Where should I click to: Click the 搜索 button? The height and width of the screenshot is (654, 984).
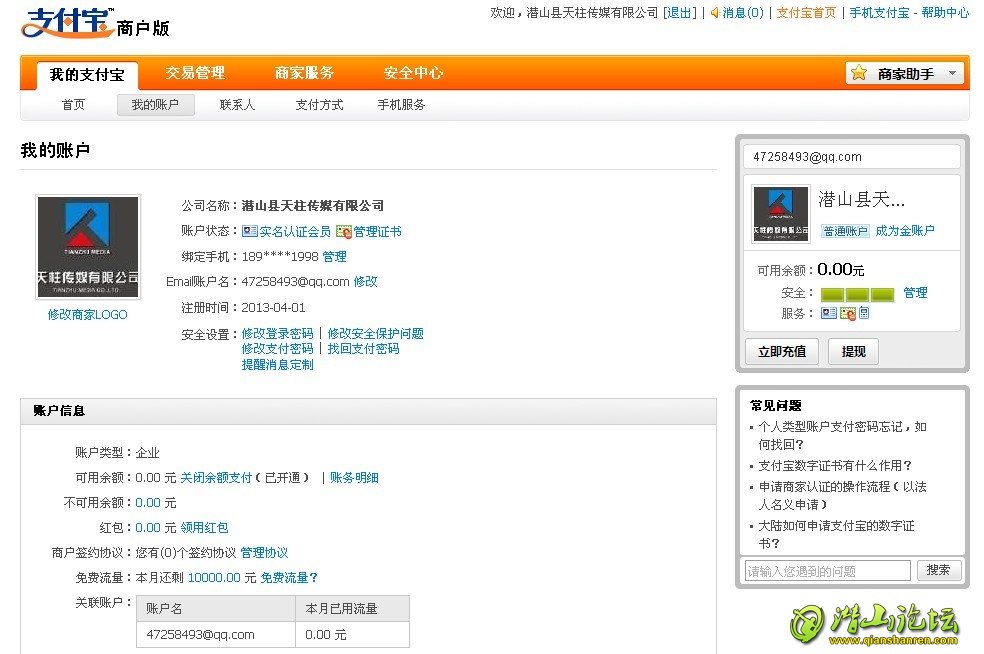939,570
